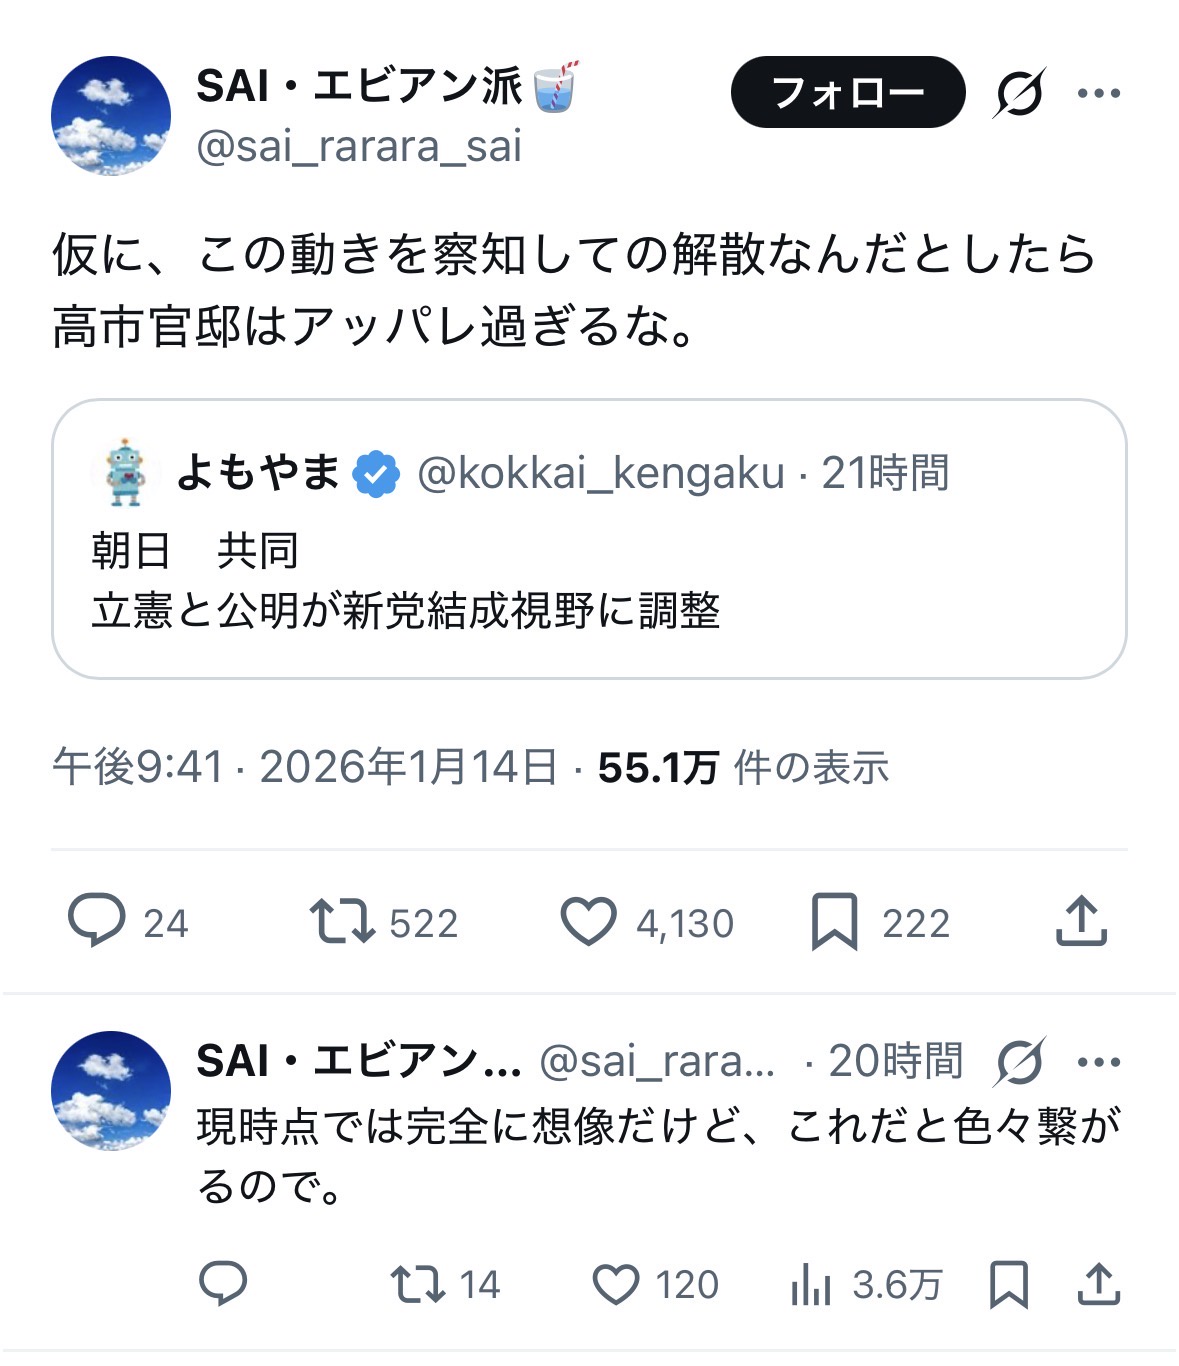This screenshot has height=1366, width=1179.
Task: Like the main tweet with 4,130 likes
Action: pyautogui.click(x=588, y=921)
